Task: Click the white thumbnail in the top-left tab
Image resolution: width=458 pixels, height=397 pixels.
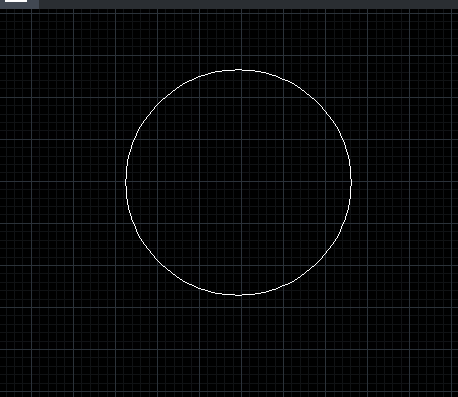Action: coord(16,1)
